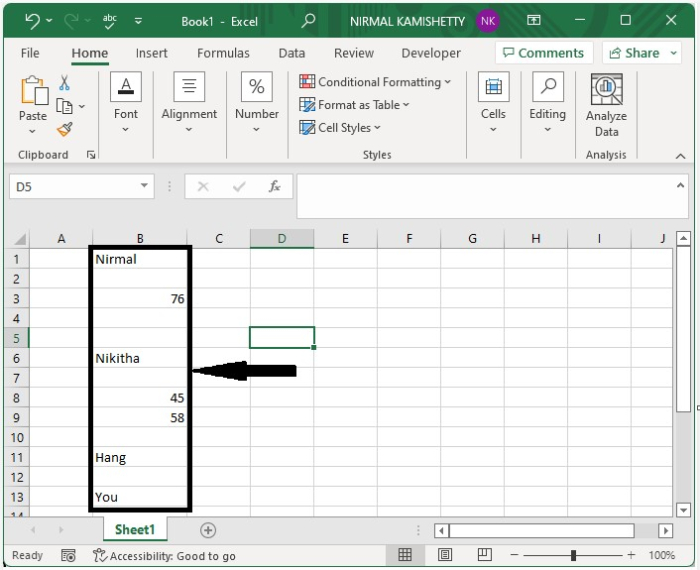Screen dimensions: 700x570
Task: Click Accessibility: Good to go status
Action: tap(164, 556)
